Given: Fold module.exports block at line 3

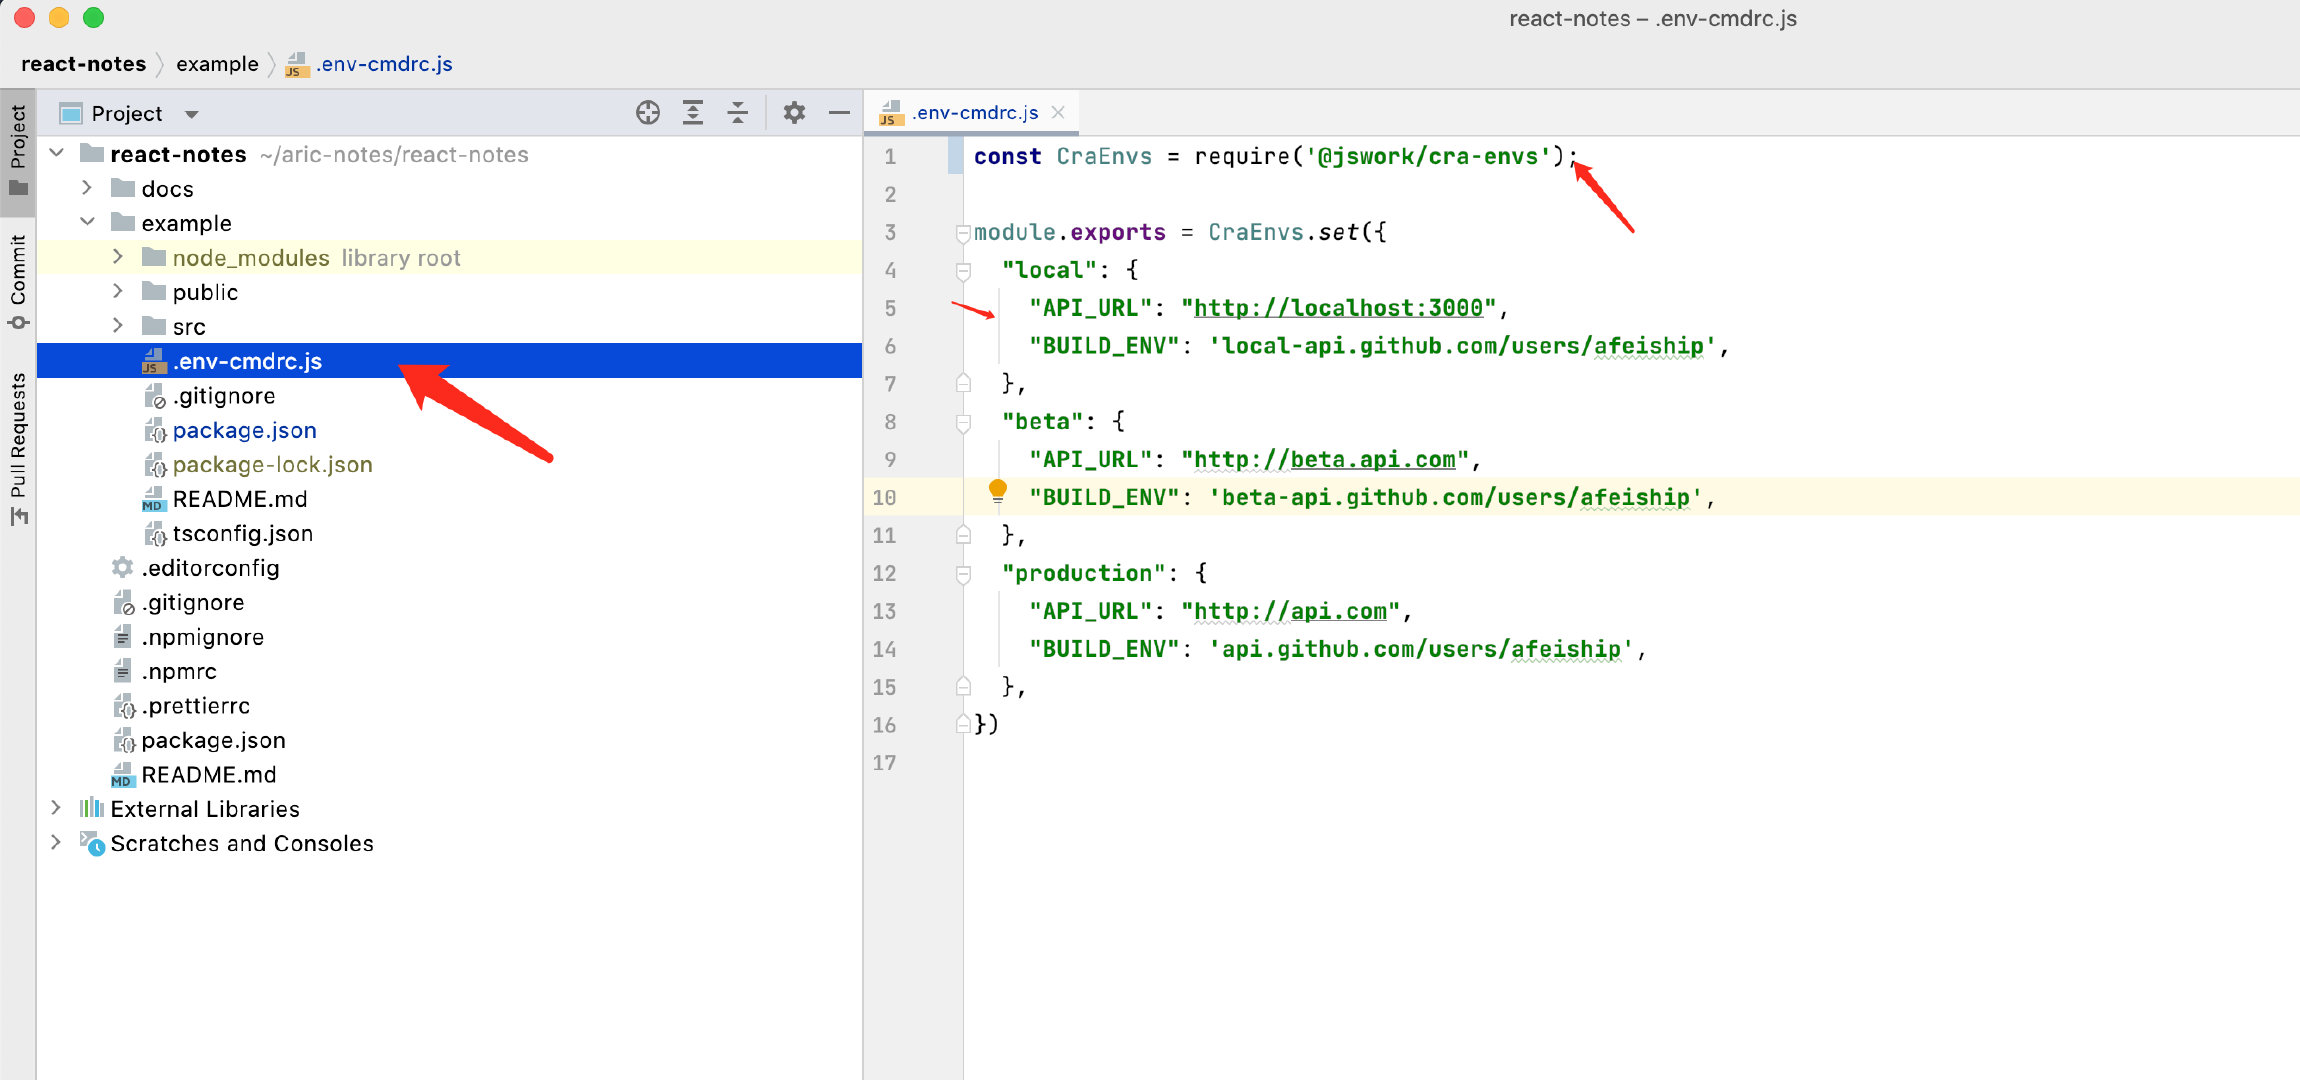Looking at the screenshot, I should 963,233.
